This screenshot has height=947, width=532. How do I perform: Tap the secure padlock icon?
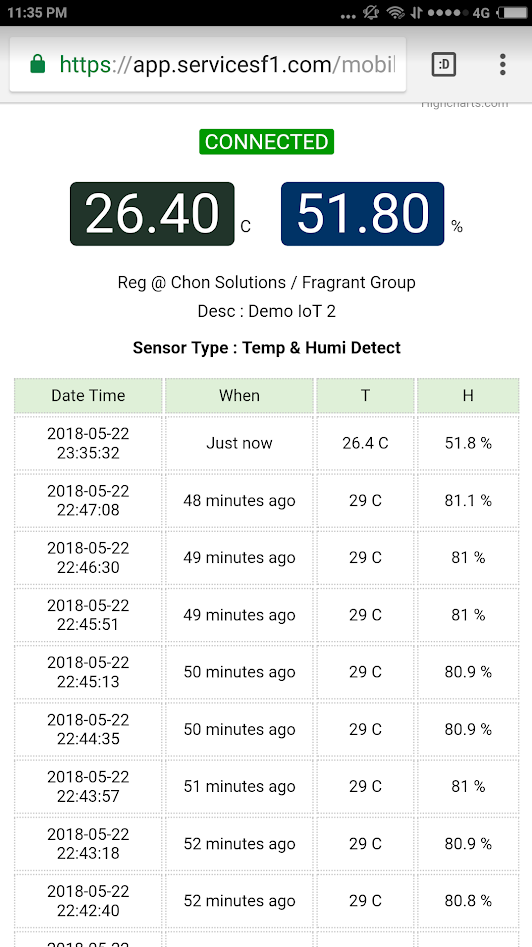click(37, 64)
